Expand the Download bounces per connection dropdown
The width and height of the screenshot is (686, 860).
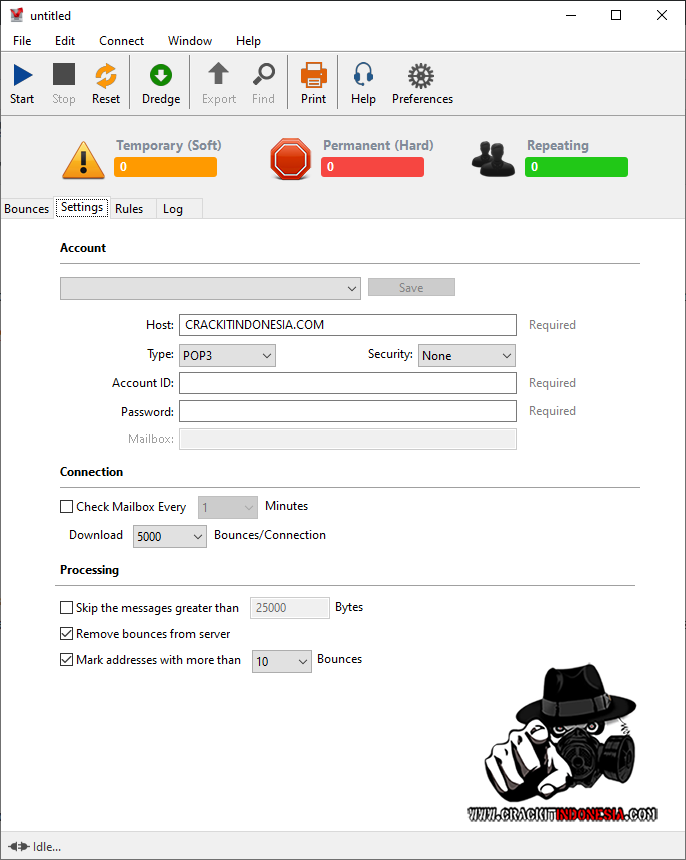click(169, 536)
